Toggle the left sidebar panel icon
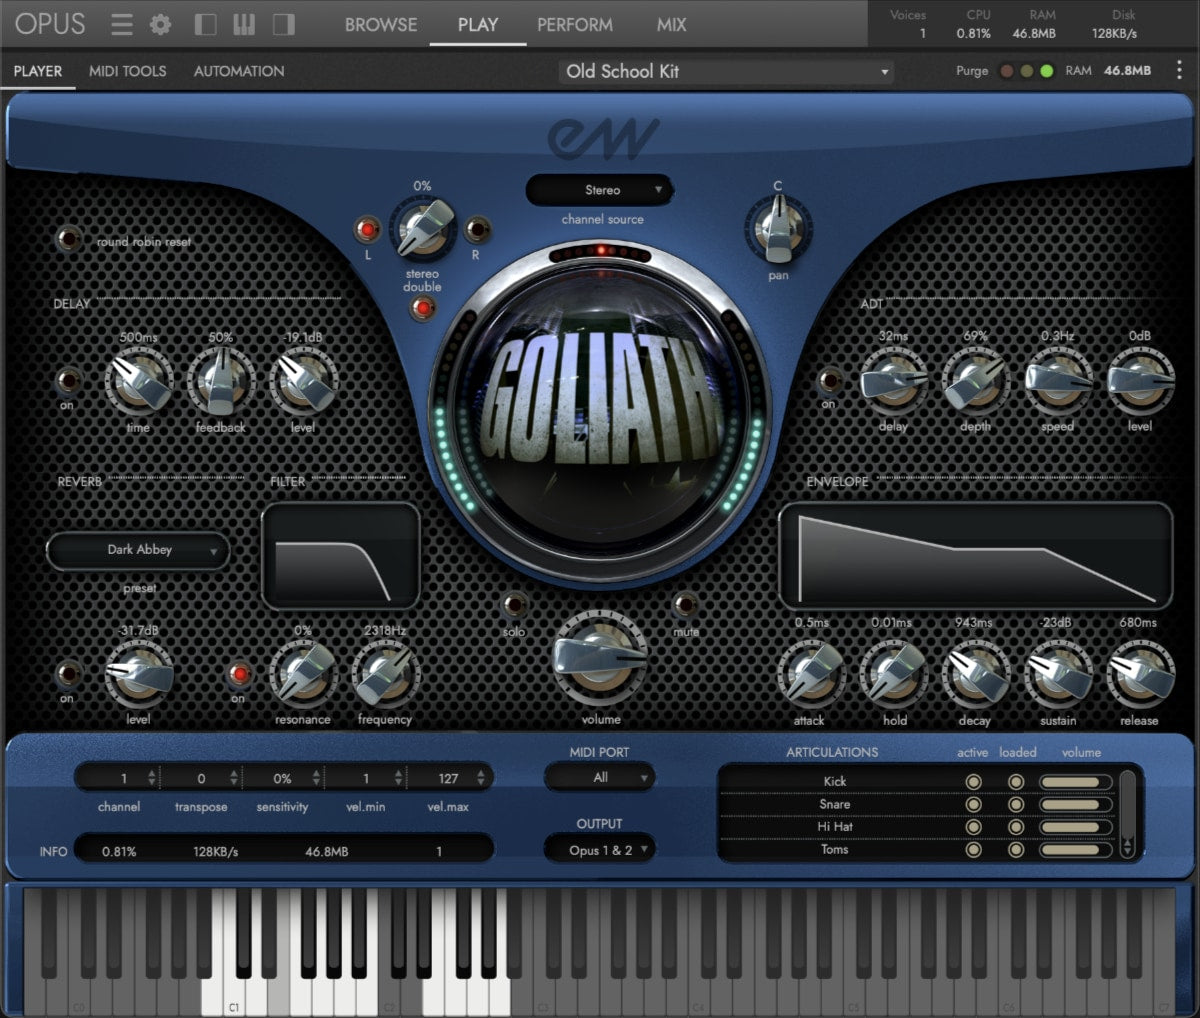The width and height of the screenshot is (1200, 1018). coord(205,24)
